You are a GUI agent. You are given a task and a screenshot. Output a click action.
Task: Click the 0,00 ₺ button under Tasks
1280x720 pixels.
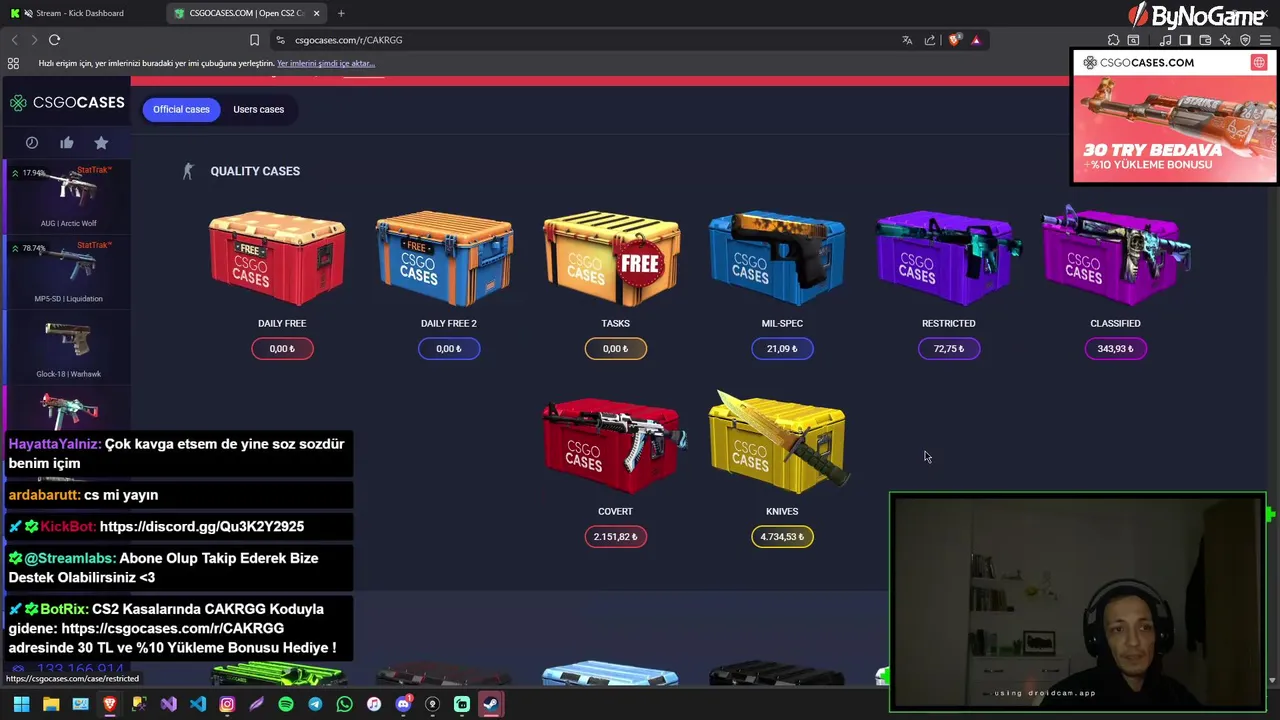tap(615, 349)
